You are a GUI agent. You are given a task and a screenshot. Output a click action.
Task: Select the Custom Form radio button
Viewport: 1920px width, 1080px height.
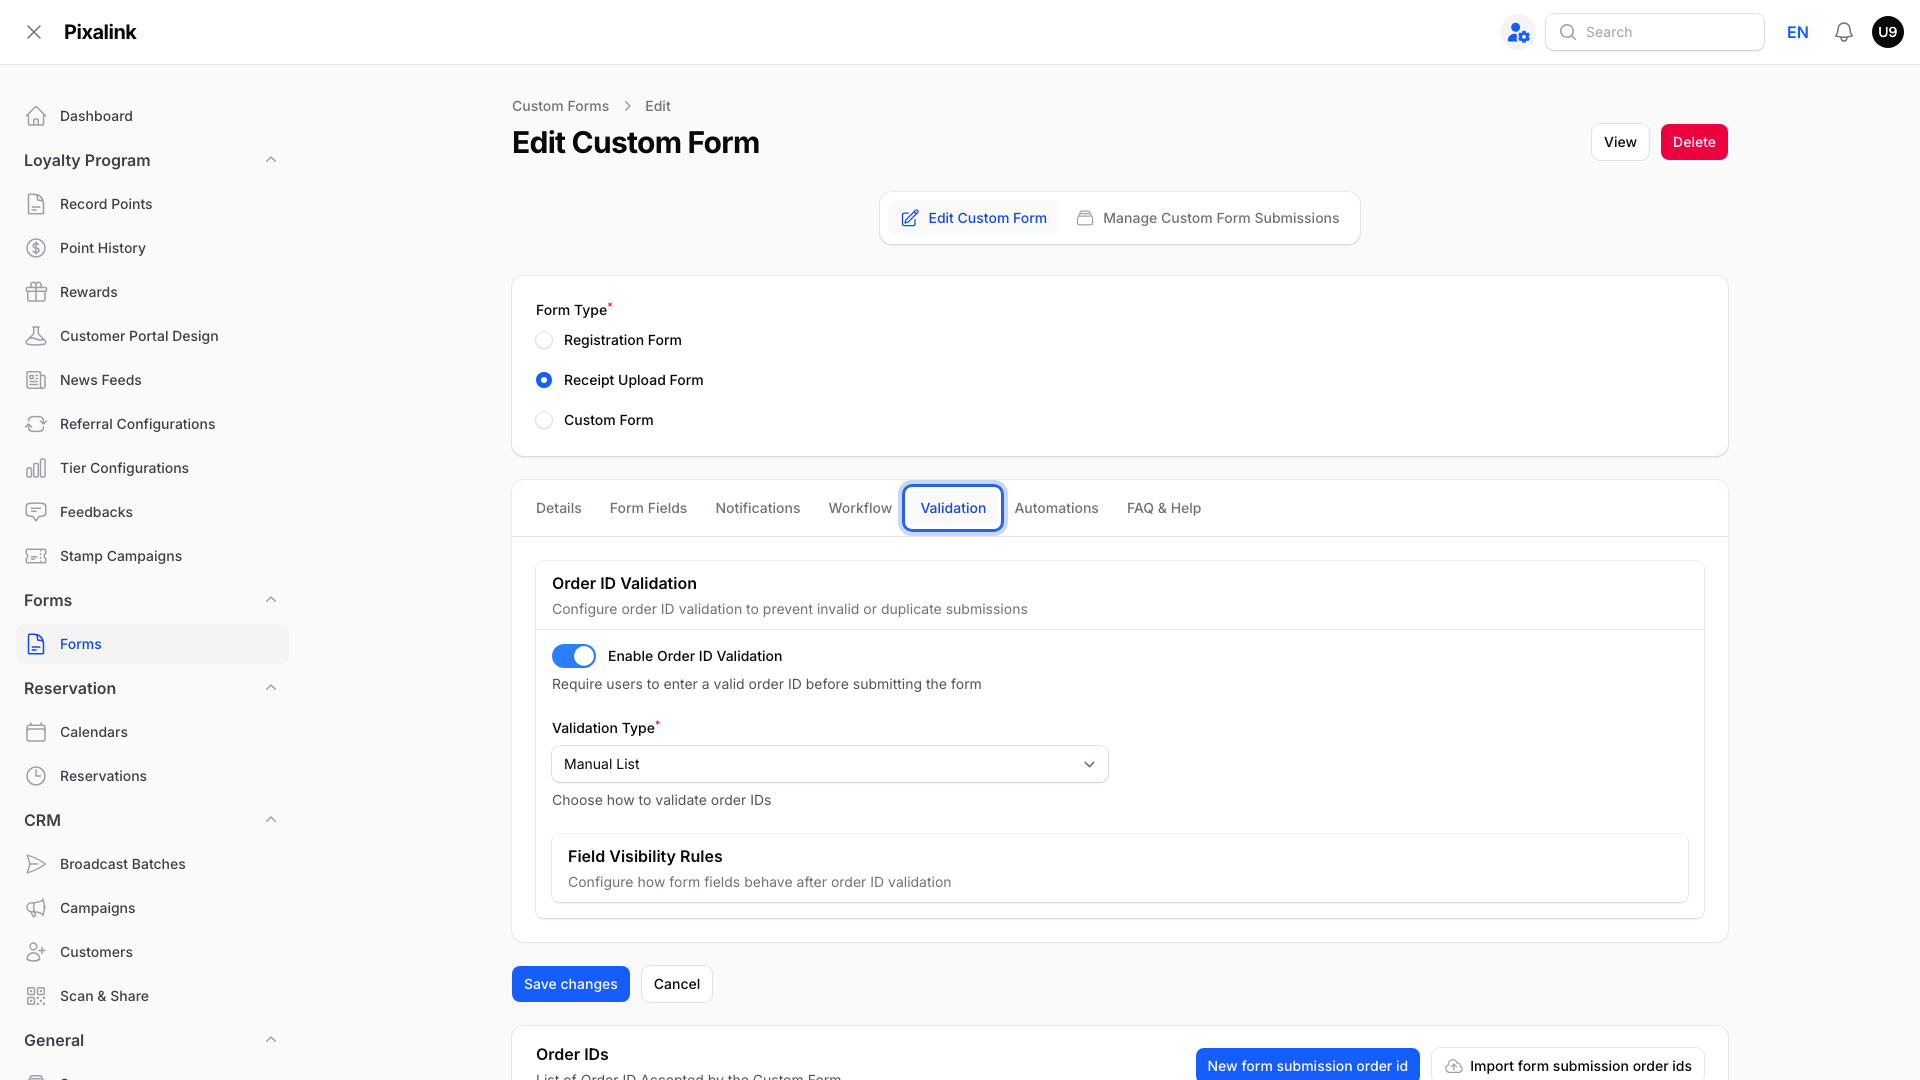544,420
